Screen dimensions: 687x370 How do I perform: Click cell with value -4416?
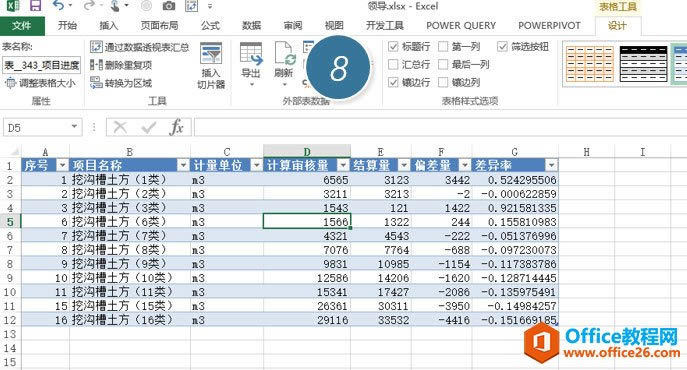442,320
